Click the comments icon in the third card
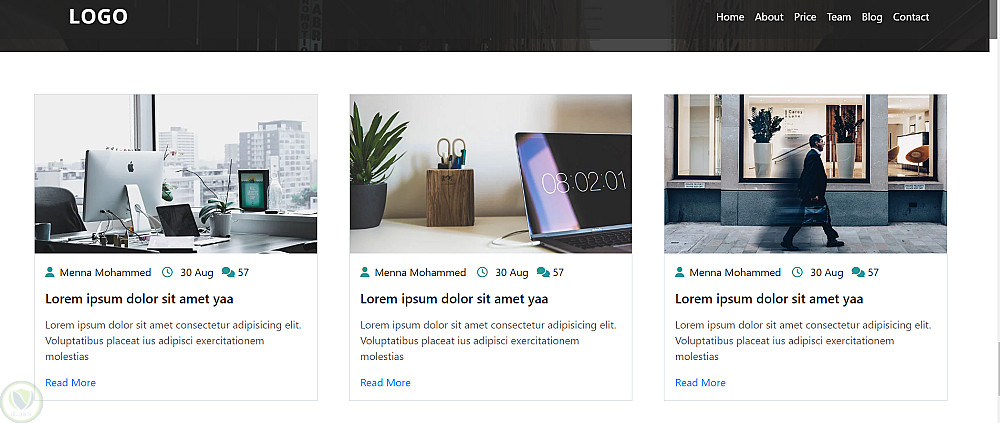 pyautogui.click(x=858, y=272)
